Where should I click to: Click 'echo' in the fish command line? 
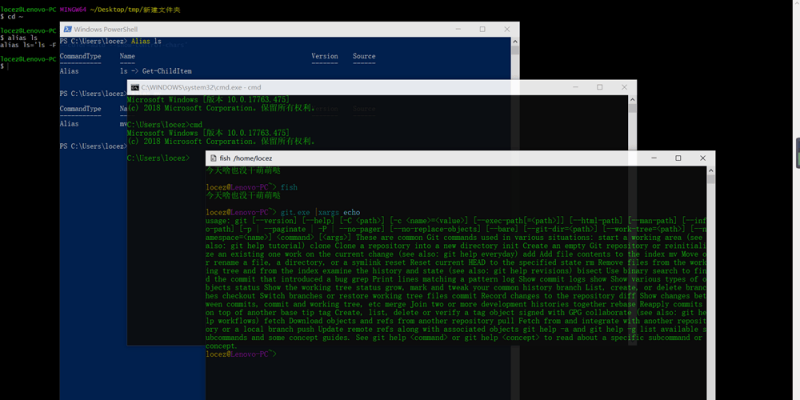point(352,212)
